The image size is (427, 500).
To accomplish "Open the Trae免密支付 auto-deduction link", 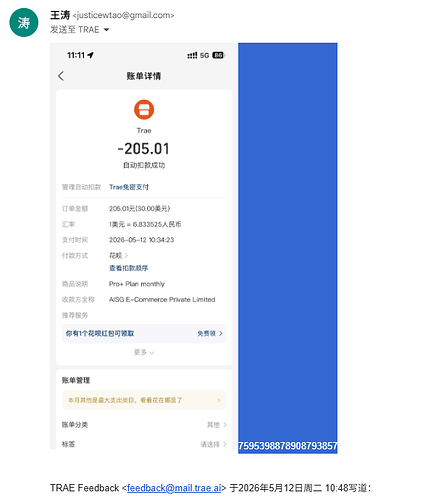I will coord(129,187).
